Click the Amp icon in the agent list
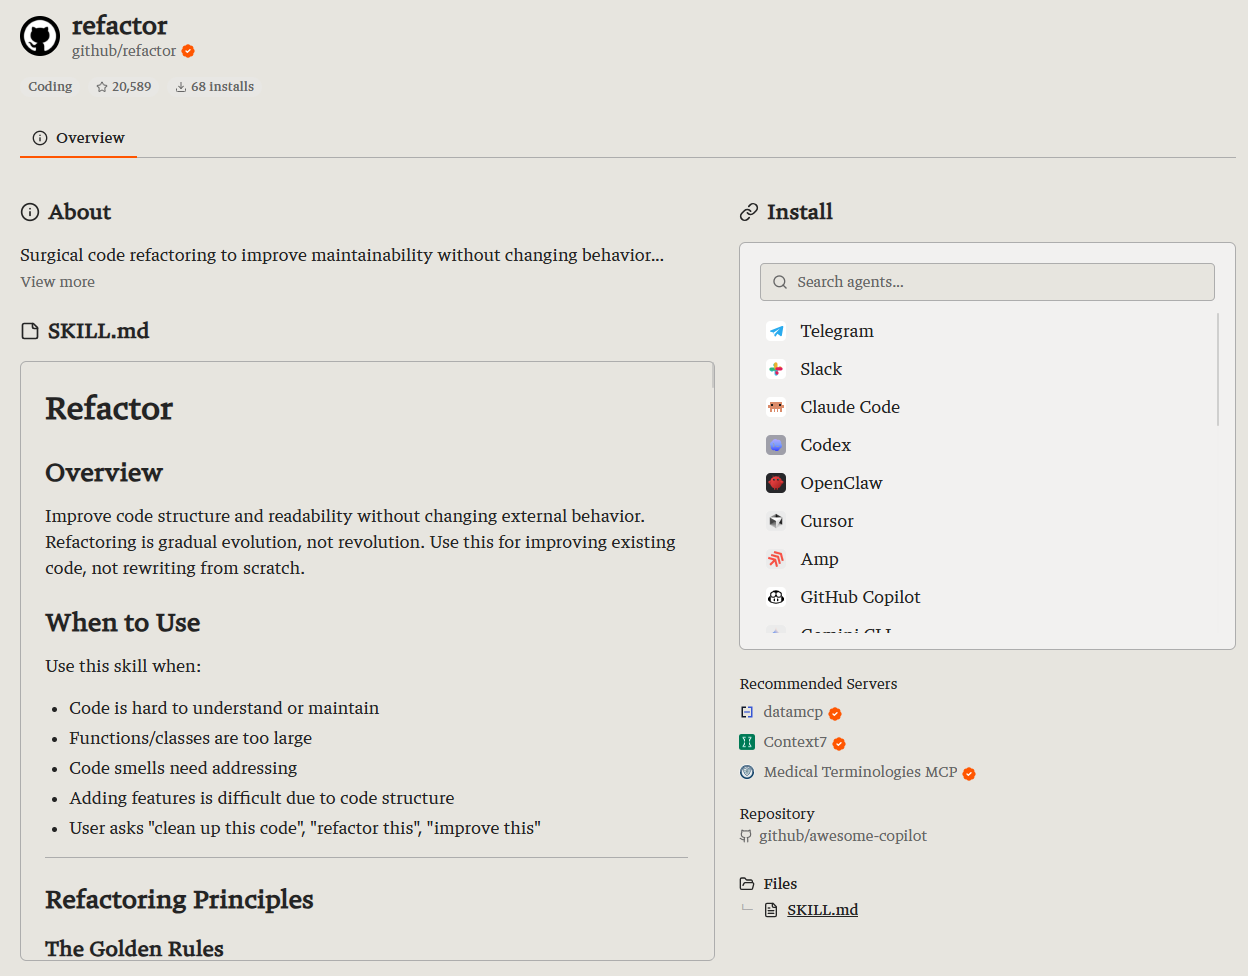This screenshot has width=1248, height=976. [776, 559]
